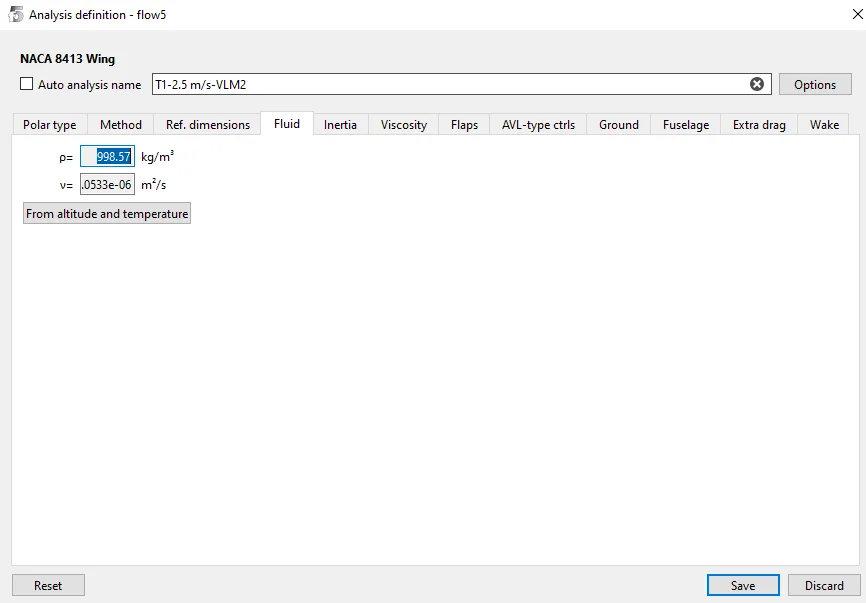Save the analysis definition
866x603 pixels.
[x=743, y=585]
